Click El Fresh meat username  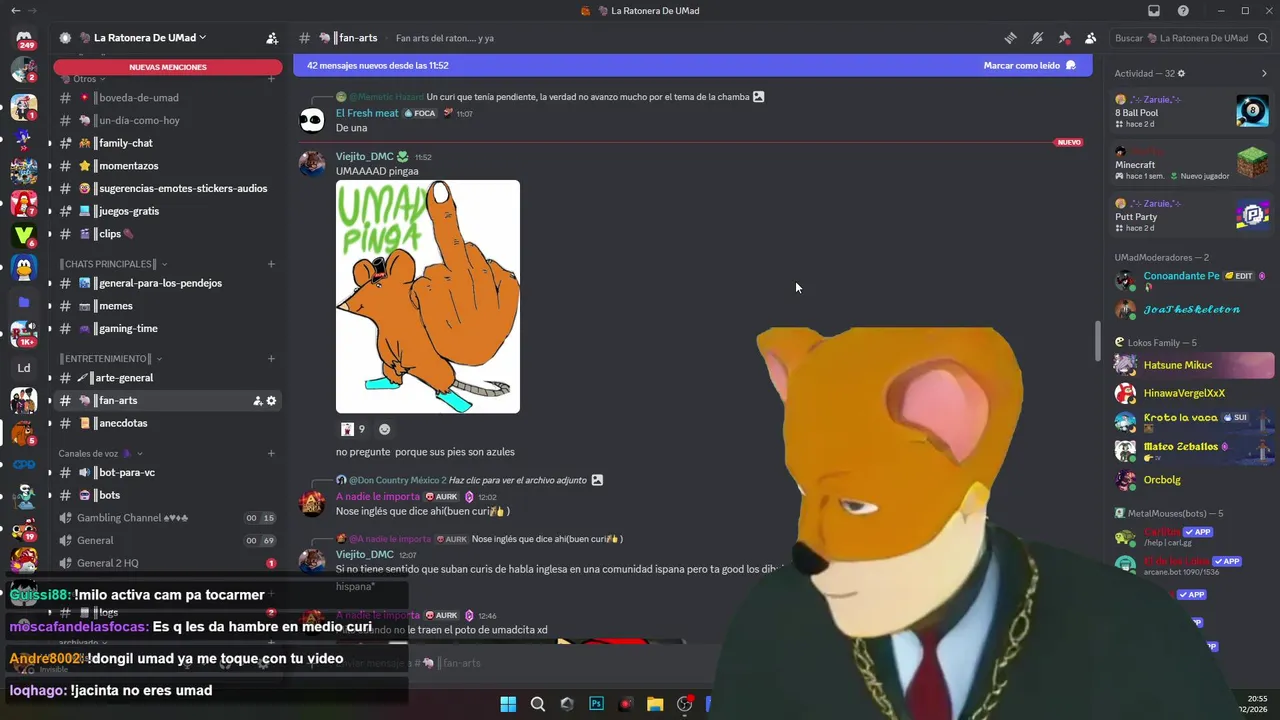click(367, 113)
